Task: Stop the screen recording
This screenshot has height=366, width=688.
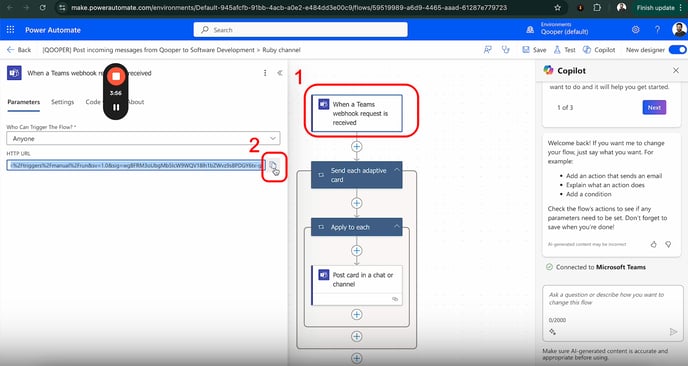Action: 116,76
